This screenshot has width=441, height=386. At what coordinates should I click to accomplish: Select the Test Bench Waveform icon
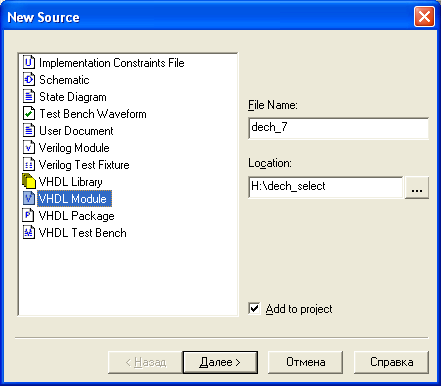[x=29, y=114]
